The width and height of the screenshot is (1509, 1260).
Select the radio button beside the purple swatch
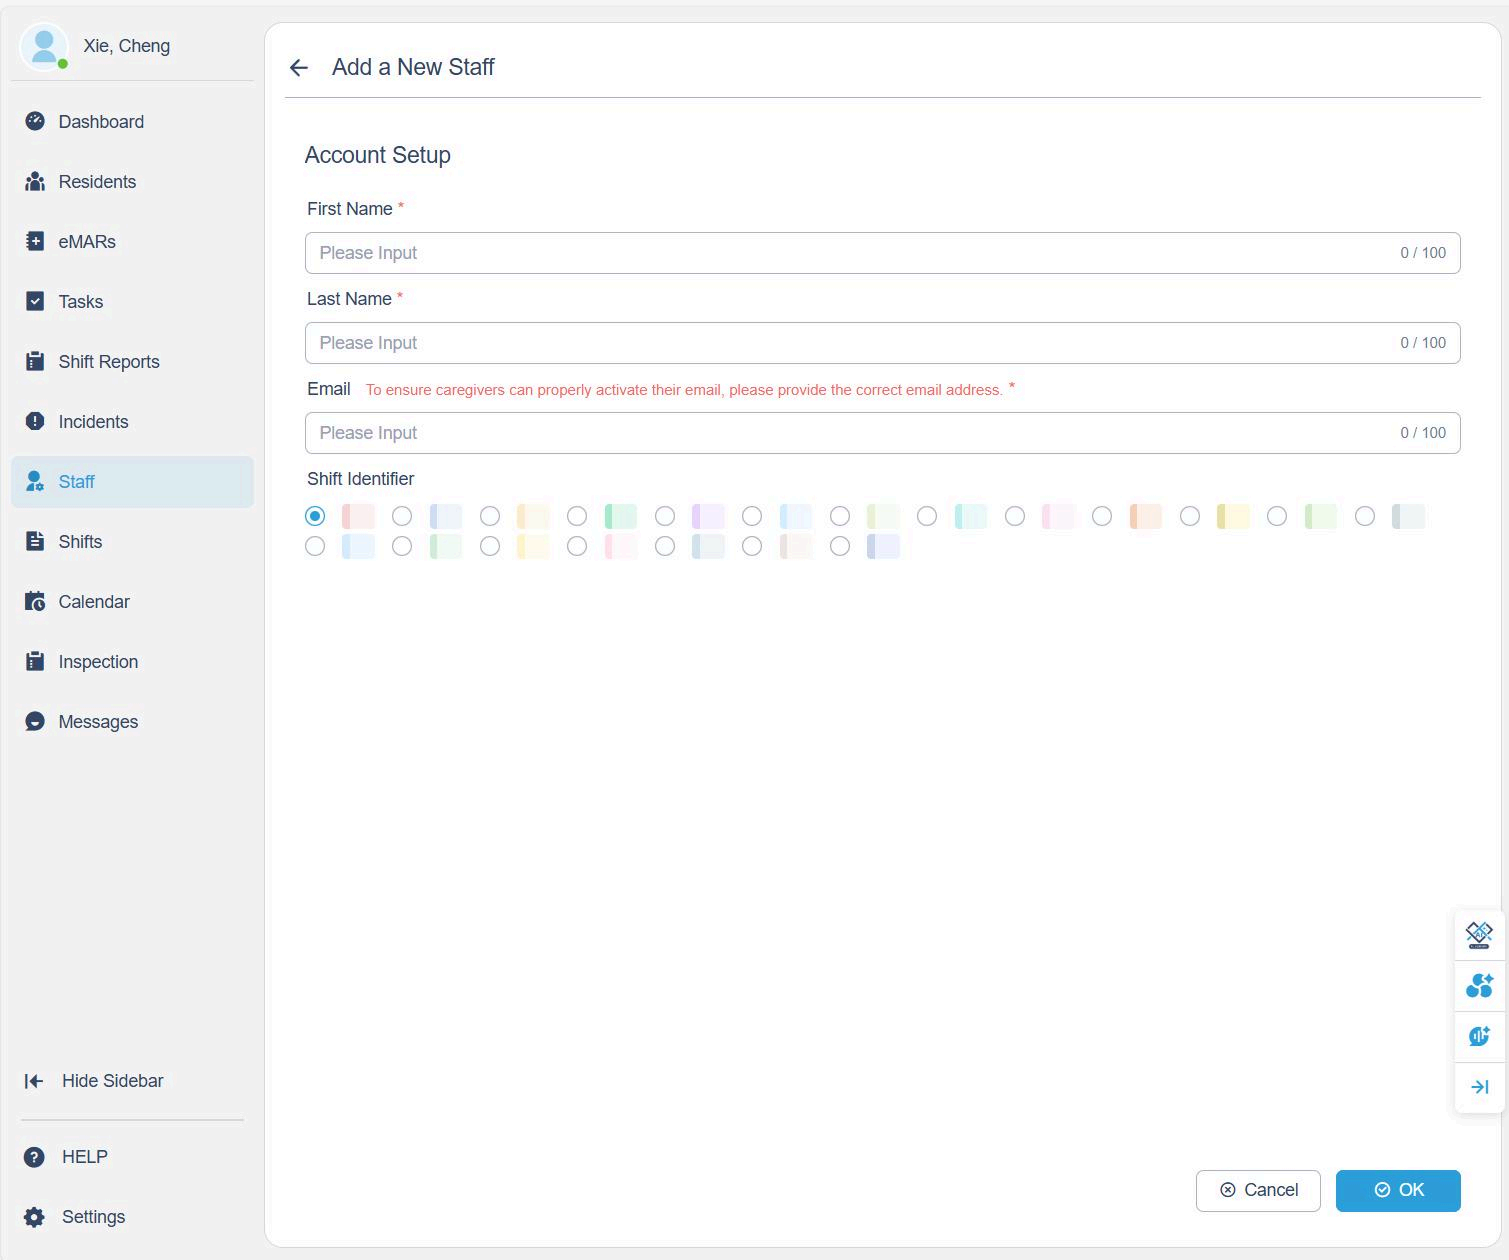[x=665, y=516]
